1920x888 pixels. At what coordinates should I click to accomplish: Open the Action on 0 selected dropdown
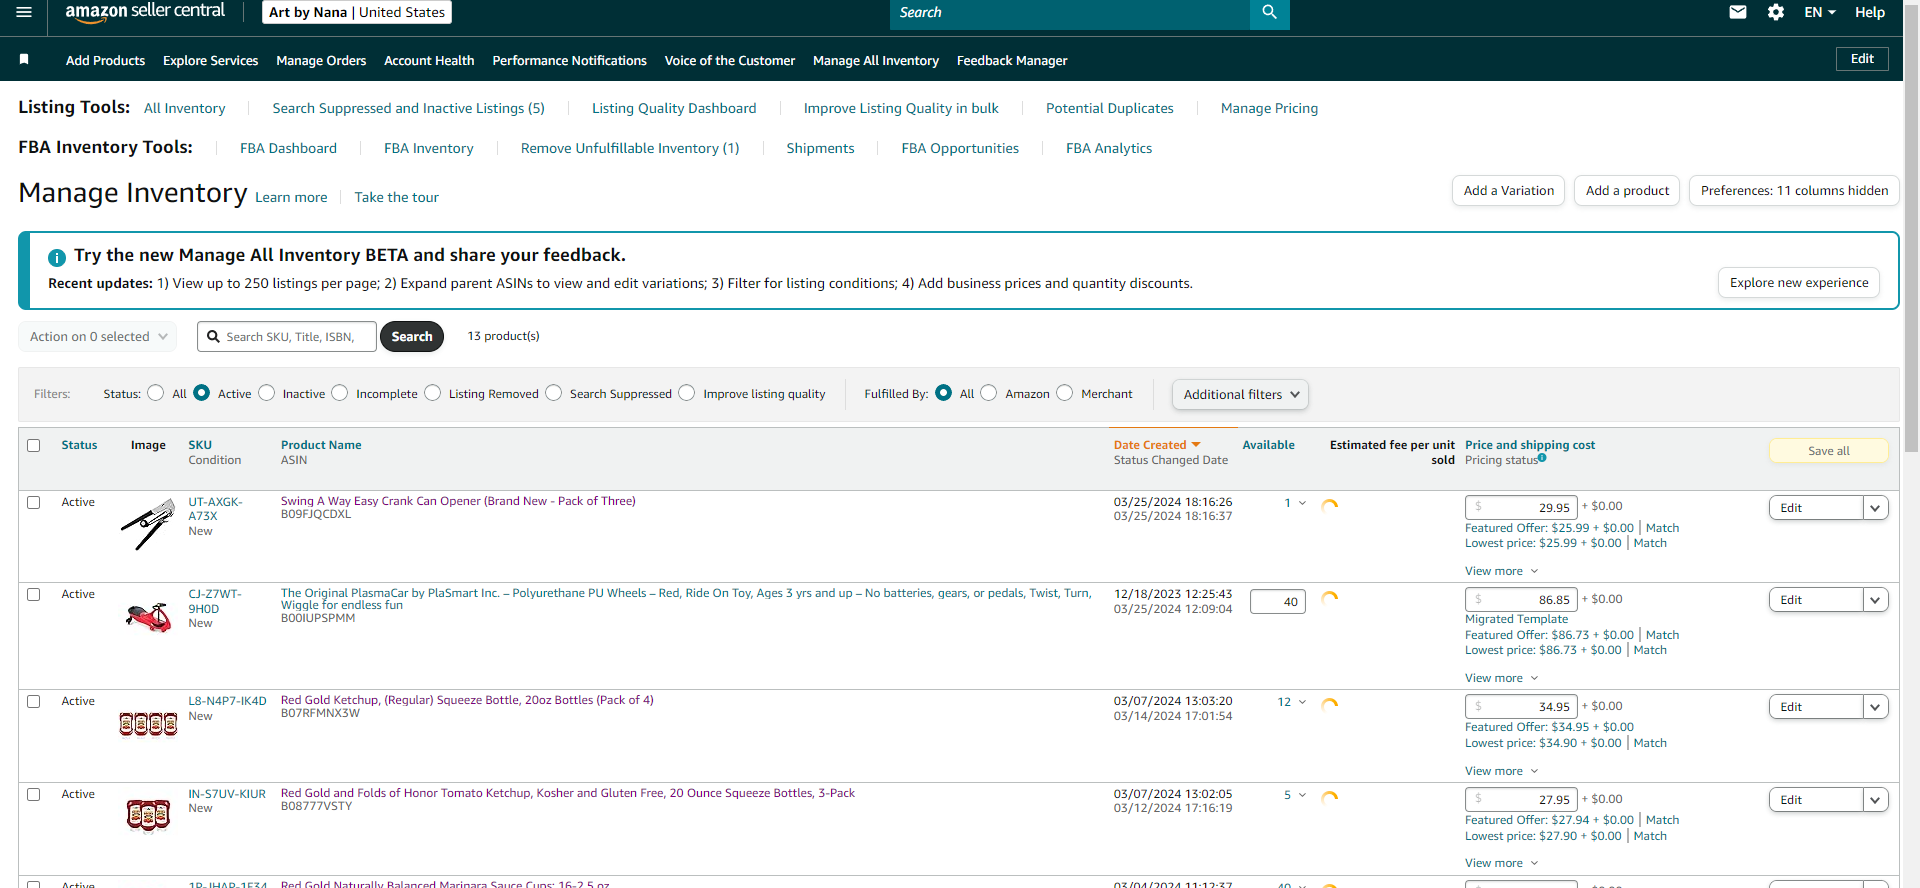click(x=98, y=337)
